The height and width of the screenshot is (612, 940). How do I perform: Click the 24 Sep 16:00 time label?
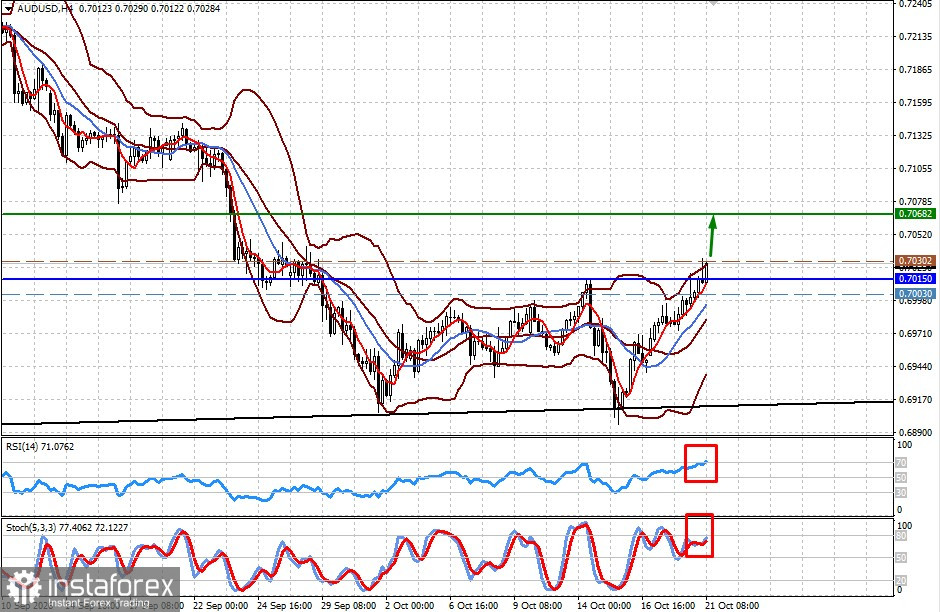285,605
